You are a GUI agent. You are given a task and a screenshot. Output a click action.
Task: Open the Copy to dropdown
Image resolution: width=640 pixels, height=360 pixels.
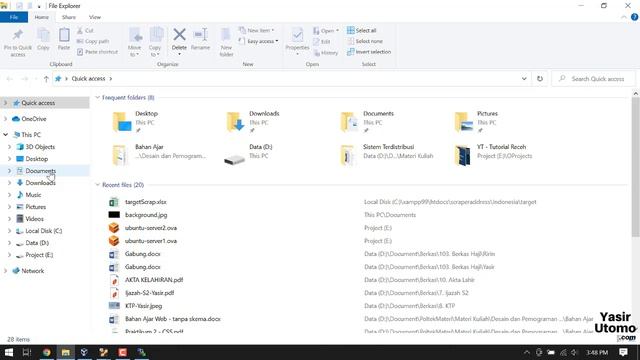point(155,54)
